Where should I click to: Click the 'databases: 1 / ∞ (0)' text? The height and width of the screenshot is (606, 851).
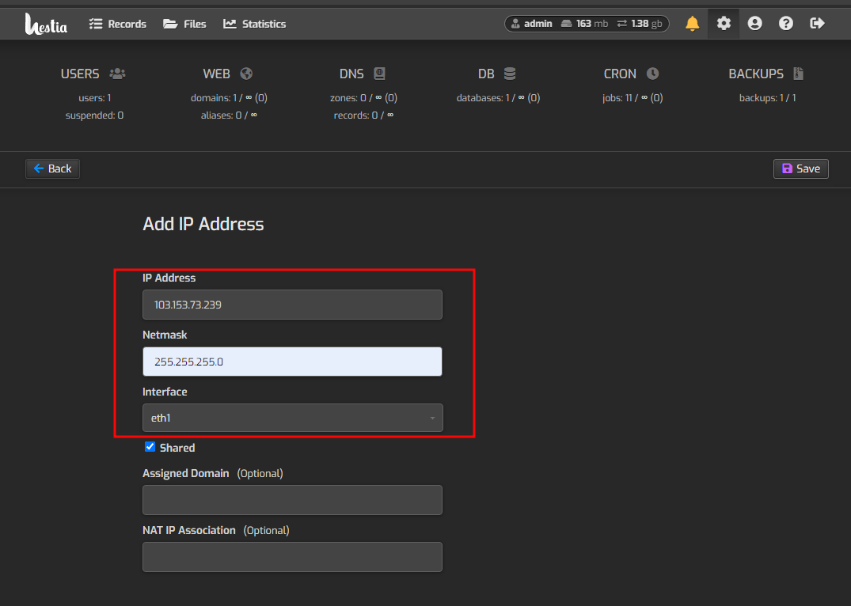498,98
